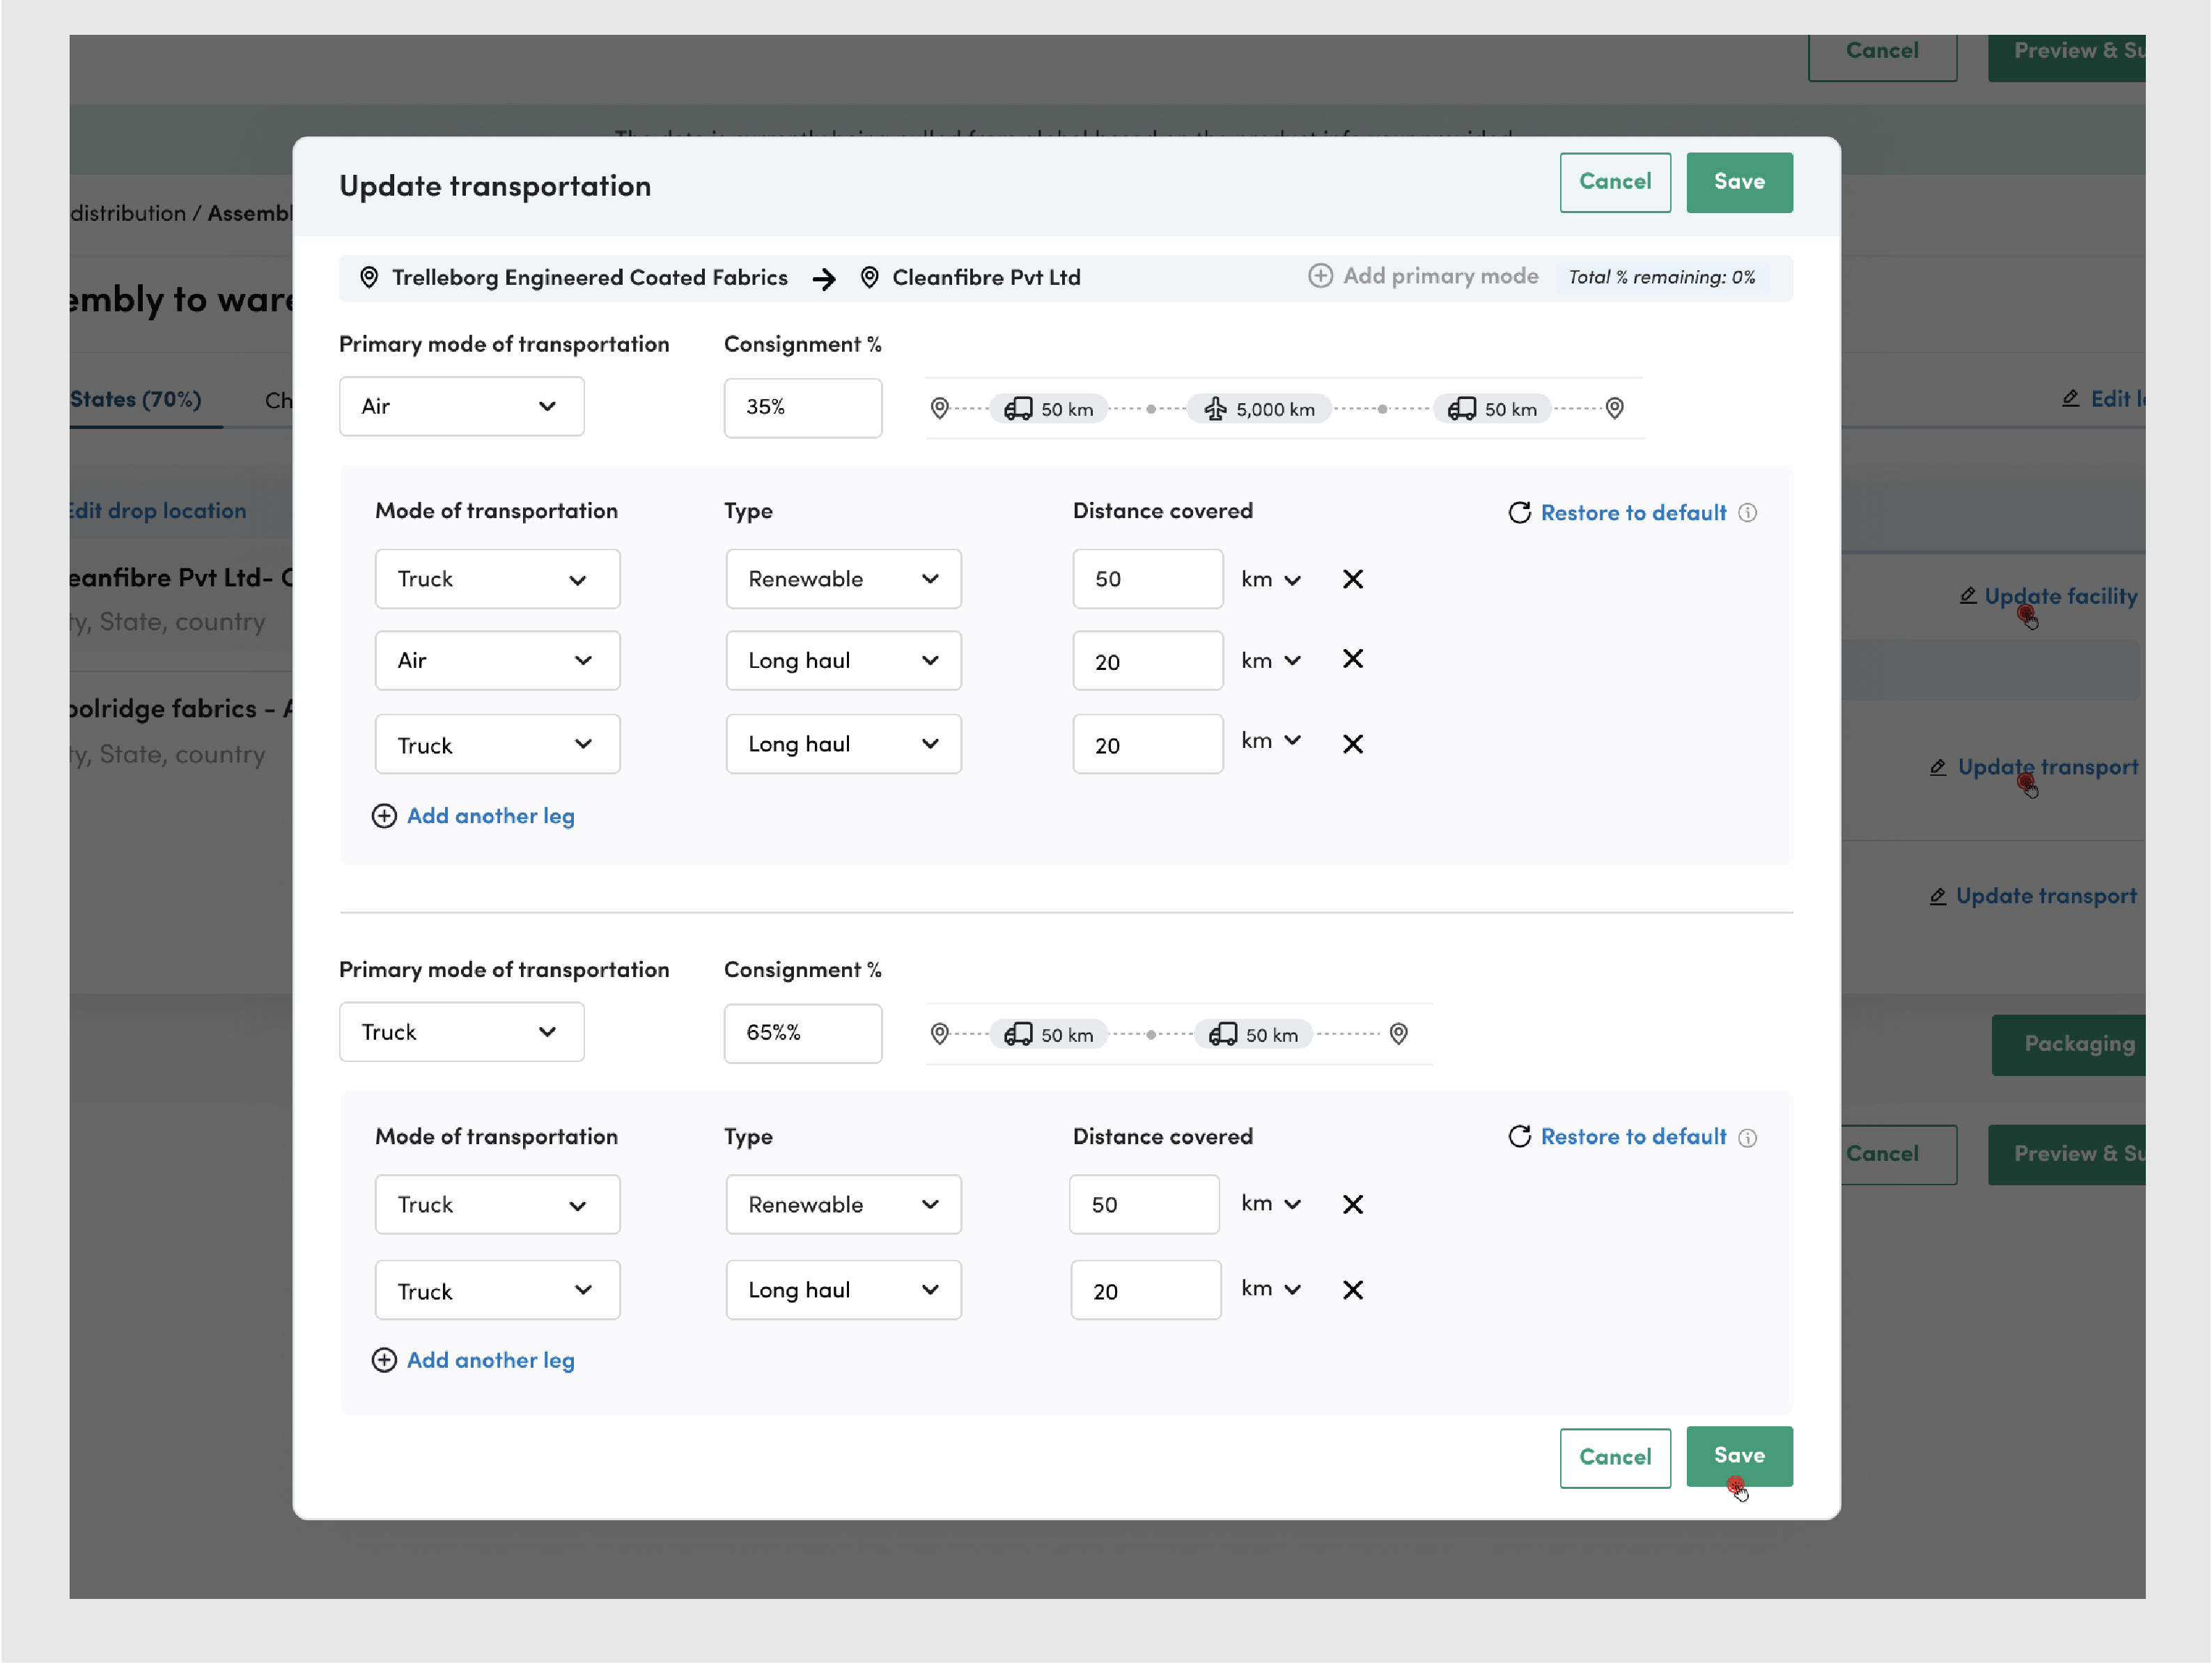The height and width of the screenshot is (1663, 2212).
Task: Switch to the States (70%) tab
Action: point(136,399)
